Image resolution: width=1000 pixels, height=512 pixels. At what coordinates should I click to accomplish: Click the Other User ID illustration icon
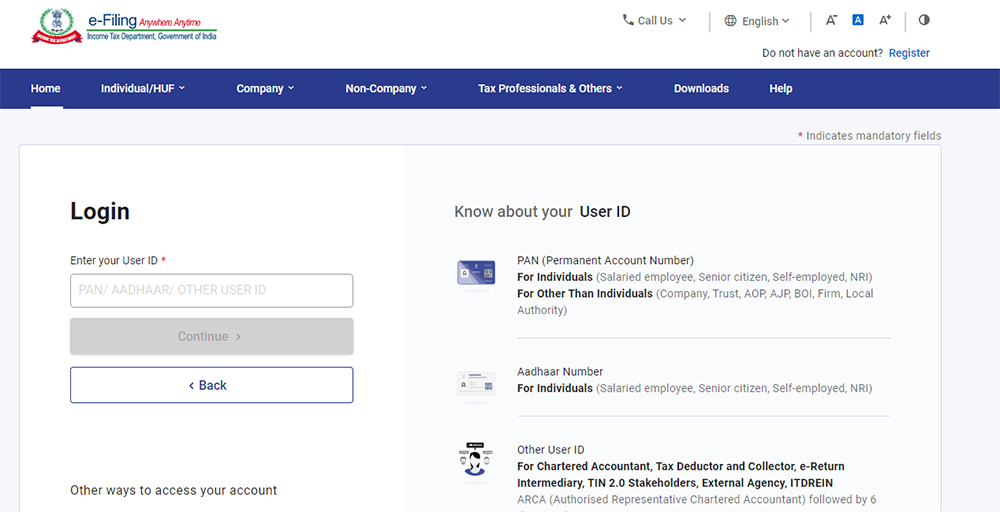point(476,460)
